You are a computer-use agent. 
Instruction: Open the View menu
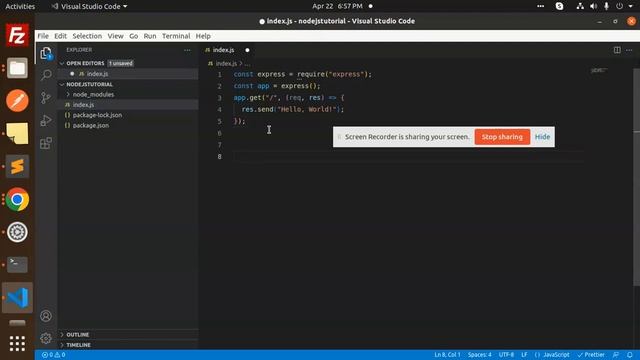pyautogui.click(x=116, y=36)
